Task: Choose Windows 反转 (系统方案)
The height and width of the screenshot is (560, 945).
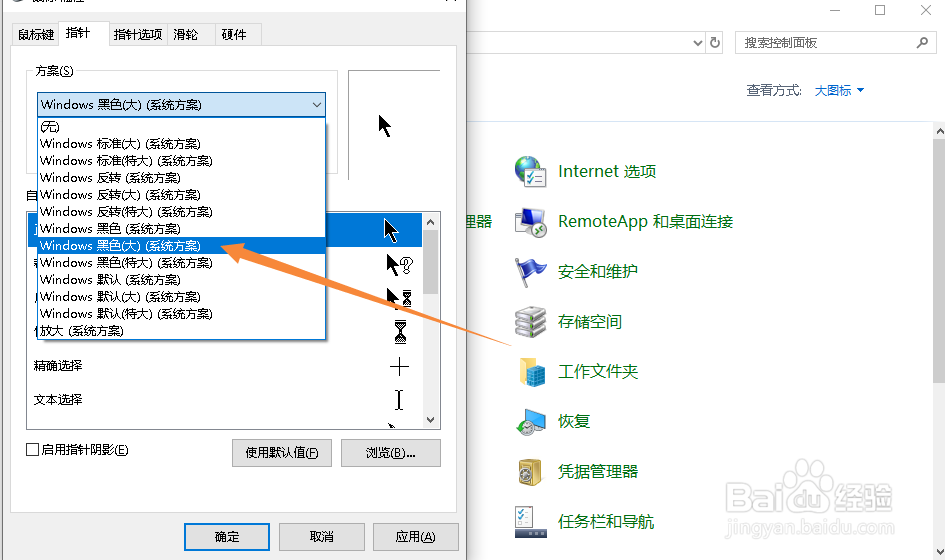Action: pos(181,178)
